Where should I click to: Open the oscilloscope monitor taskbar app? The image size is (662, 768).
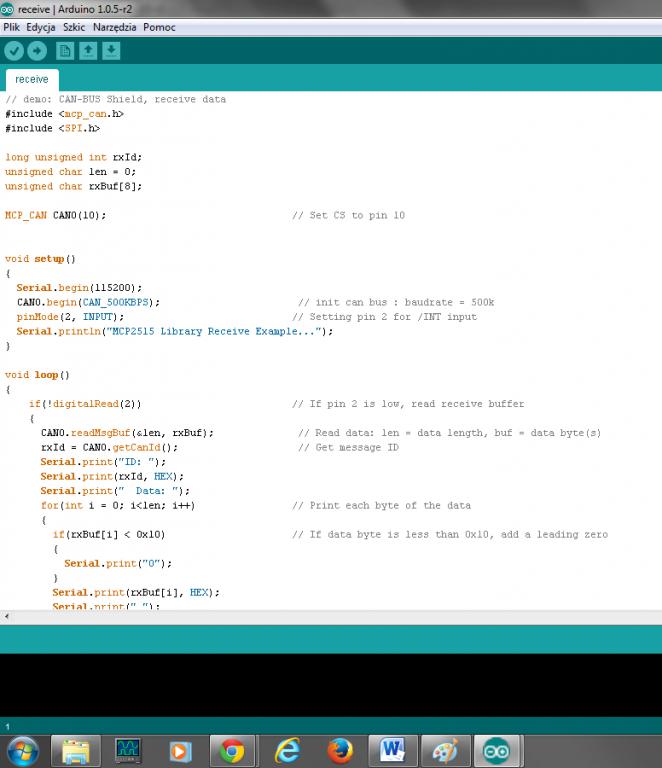[128, 751]
